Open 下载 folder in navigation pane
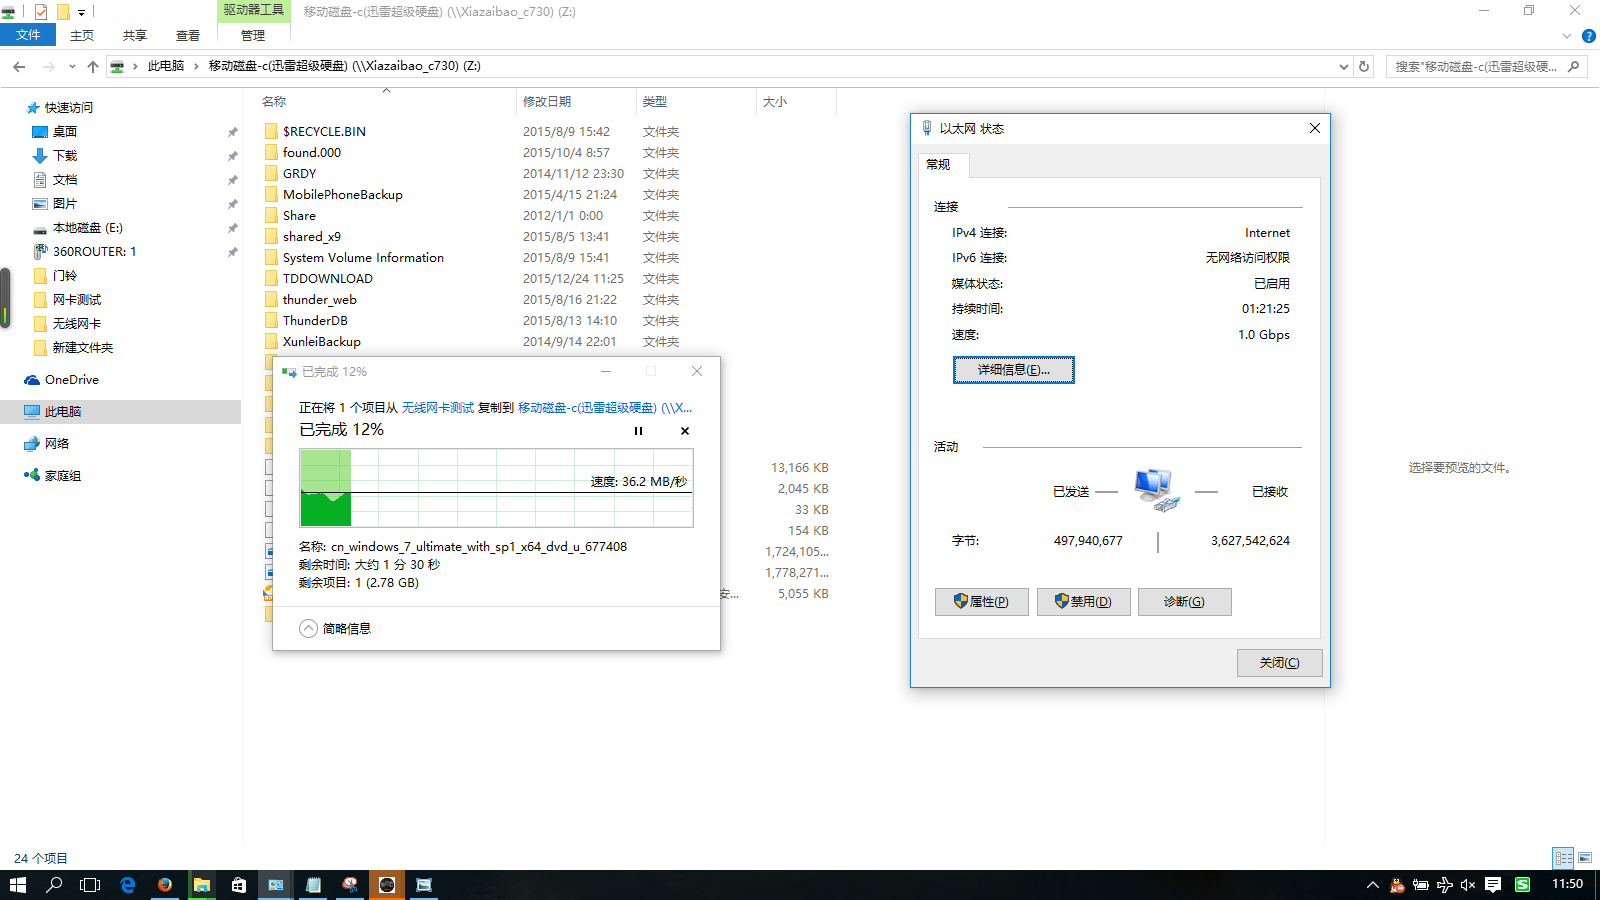 point(65,156)
